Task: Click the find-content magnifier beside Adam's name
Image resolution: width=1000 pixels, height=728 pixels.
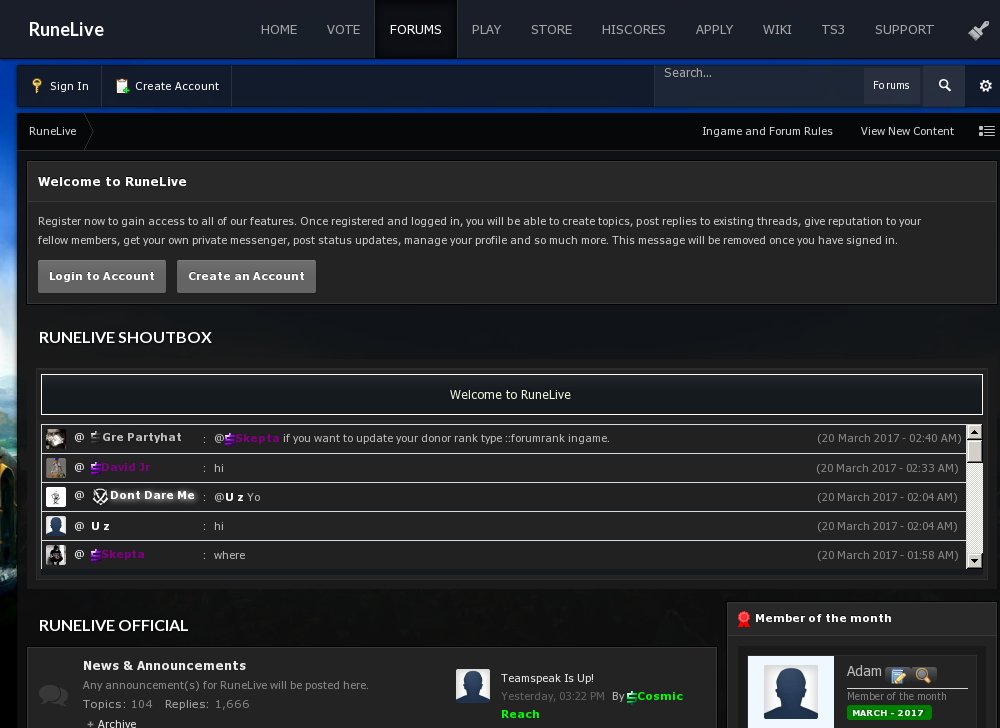Action: click(924, 675)
